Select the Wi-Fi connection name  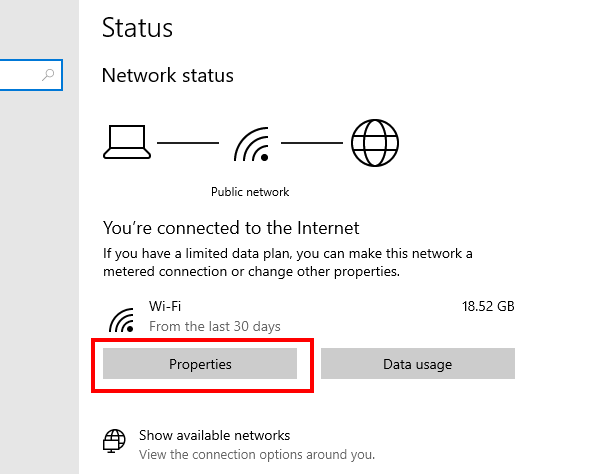(165, 306)
